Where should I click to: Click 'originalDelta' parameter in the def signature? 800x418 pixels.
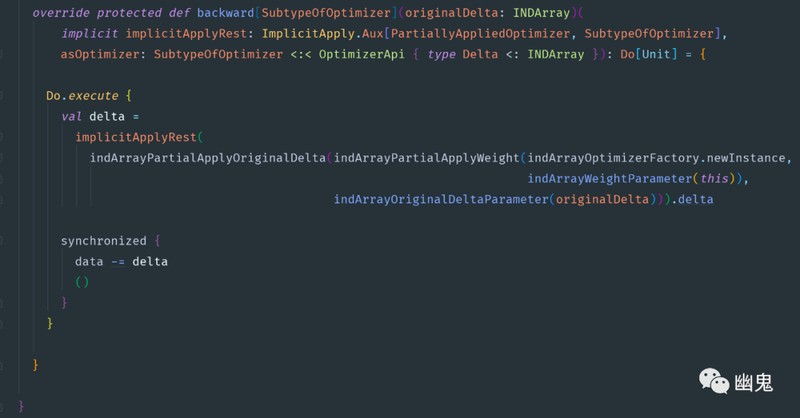click(452, 13)
